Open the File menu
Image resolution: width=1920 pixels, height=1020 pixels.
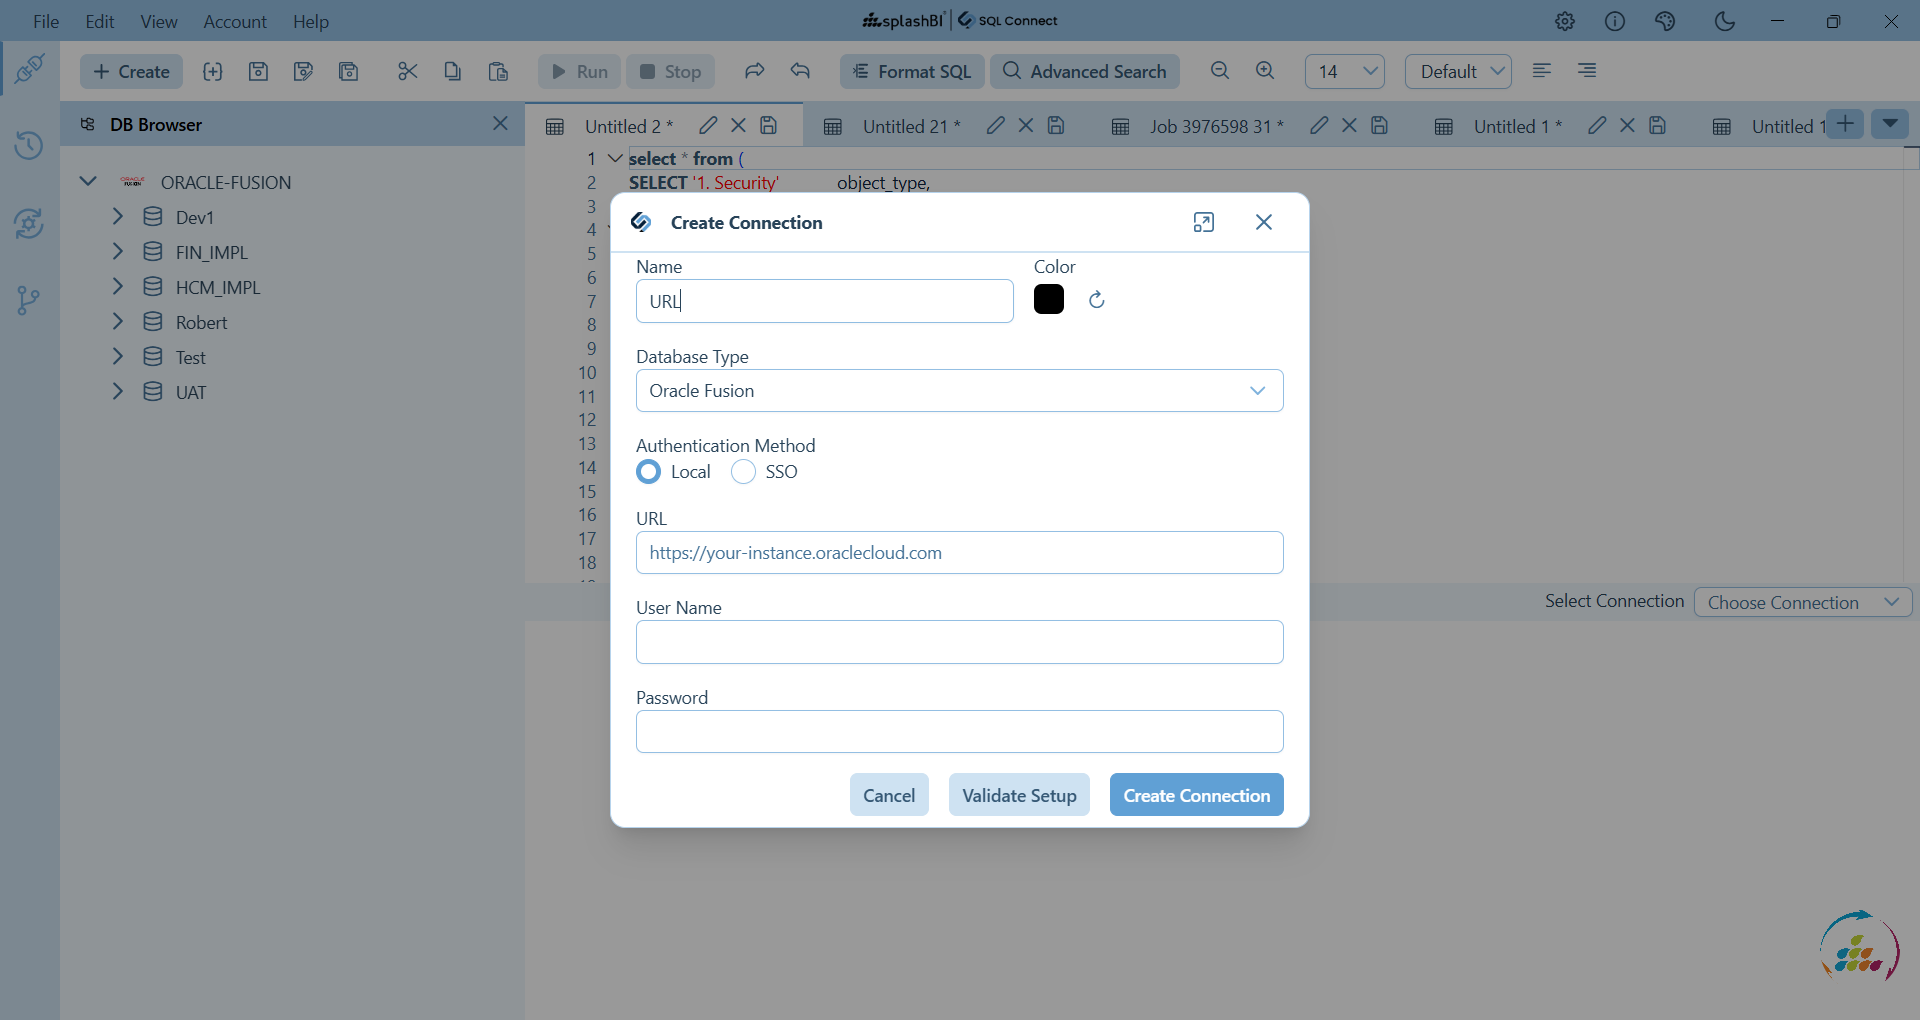(46, 21)
